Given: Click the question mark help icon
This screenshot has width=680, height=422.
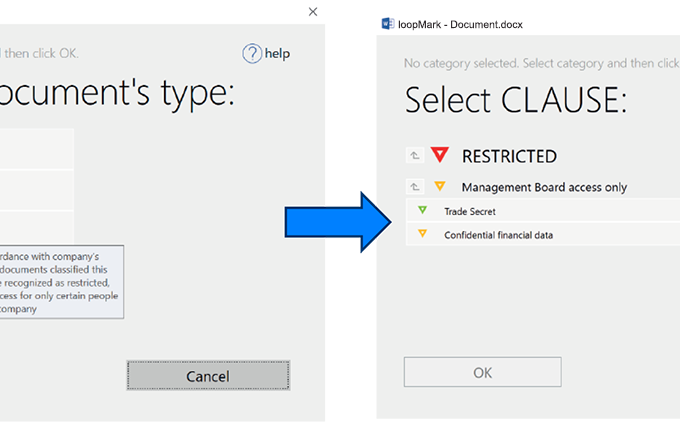Looking at the screenshot, I should (x=252, y=53).
